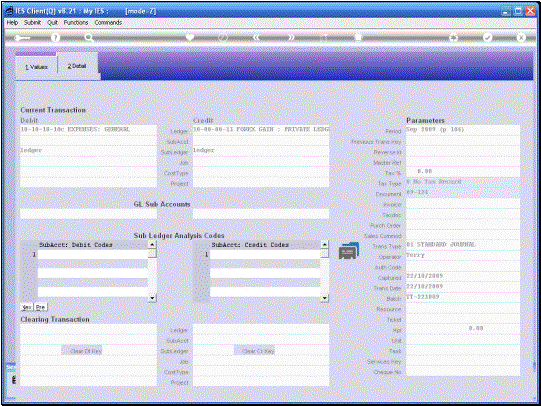Click the magnifying glass search icon
Screen dimensions: 541x406
[x=89, y=38]
